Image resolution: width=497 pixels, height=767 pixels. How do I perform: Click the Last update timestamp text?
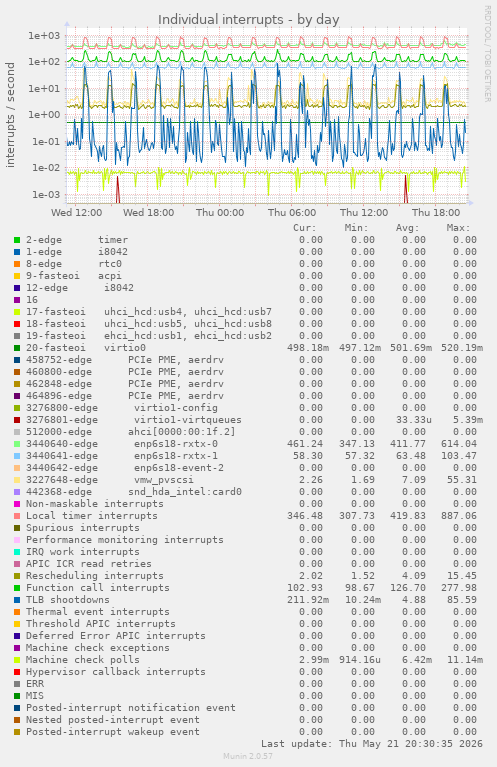(x=372, y=744)
